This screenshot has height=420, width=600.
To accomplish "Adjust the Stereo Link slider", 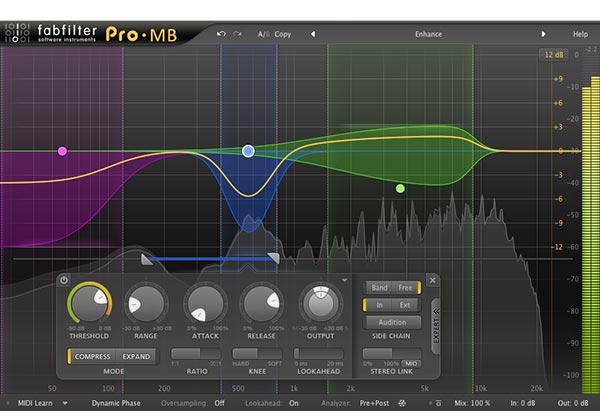I will click(391, 353).
